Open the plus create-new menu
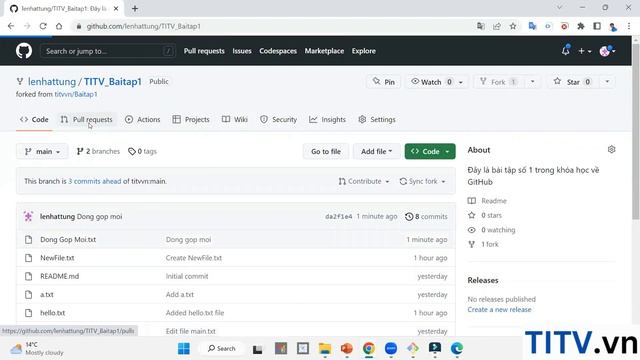This screenshot has width=640, height=360. (584, 51)
